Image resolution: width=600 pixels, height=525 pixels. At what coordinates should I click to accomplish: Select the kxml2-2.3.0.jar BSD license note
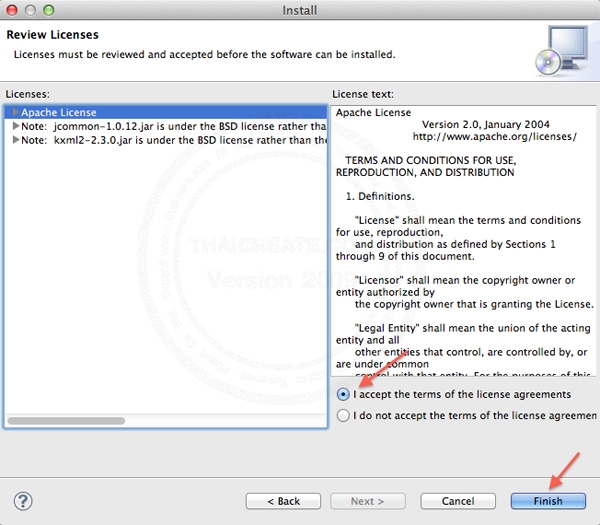pos(166,140)
